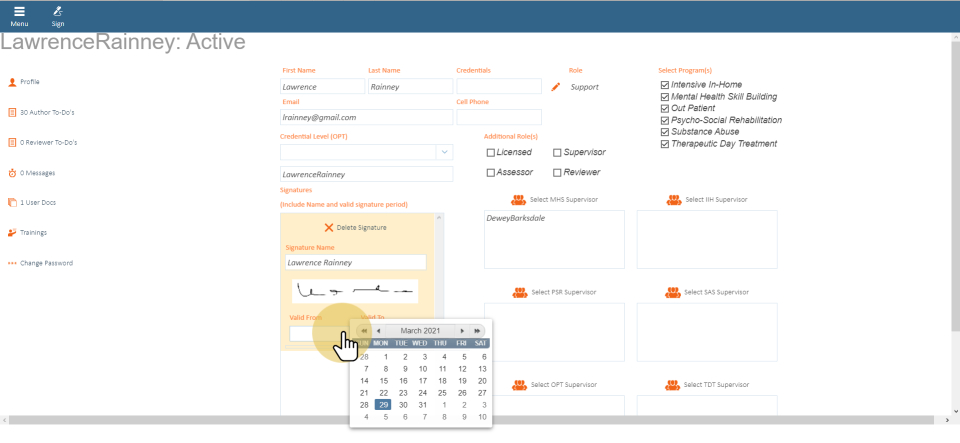
Task: Click the Select MHS Supervisor people icon
Action: (519, 200)
